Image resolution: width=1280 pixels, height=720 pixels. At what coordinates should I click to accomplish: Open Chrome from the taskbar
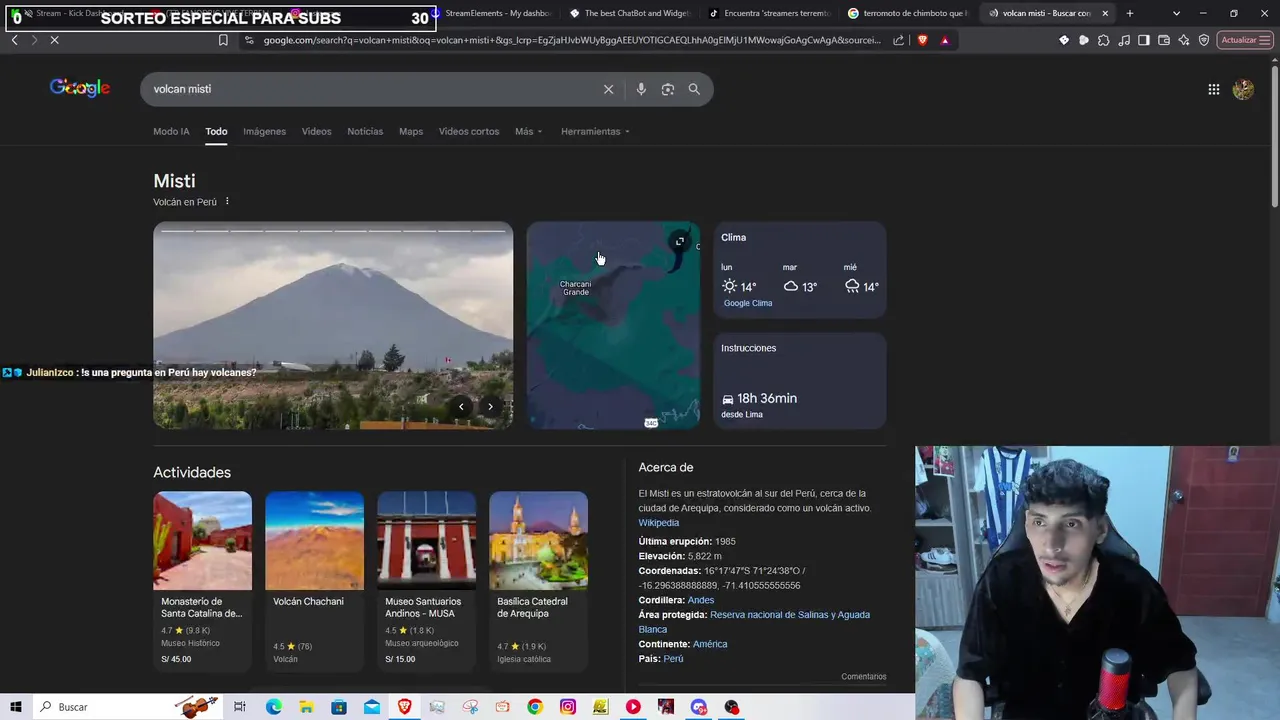tap(535, 707)
